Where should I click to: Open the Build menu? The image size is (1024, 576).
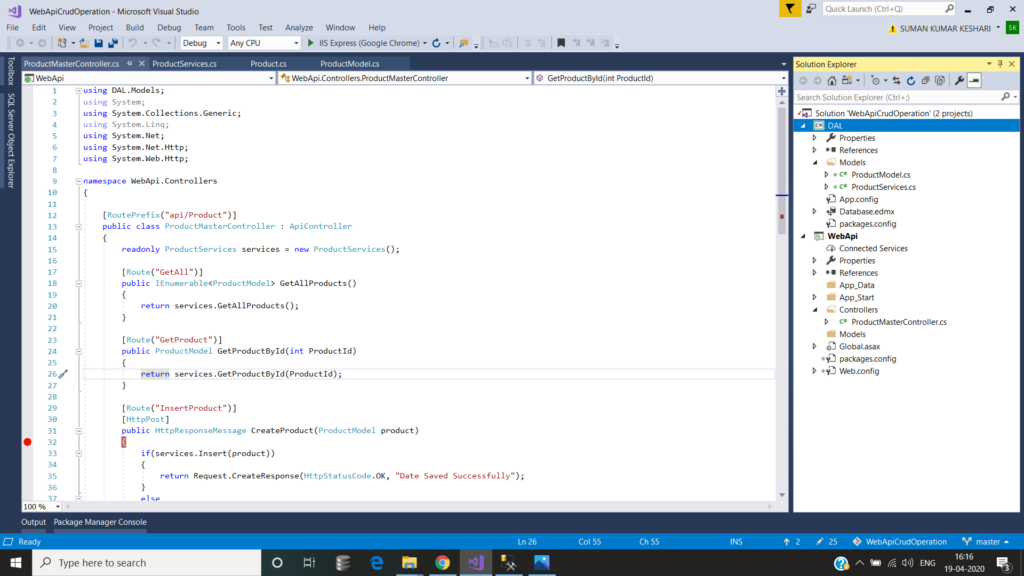[x=135, y=27]
